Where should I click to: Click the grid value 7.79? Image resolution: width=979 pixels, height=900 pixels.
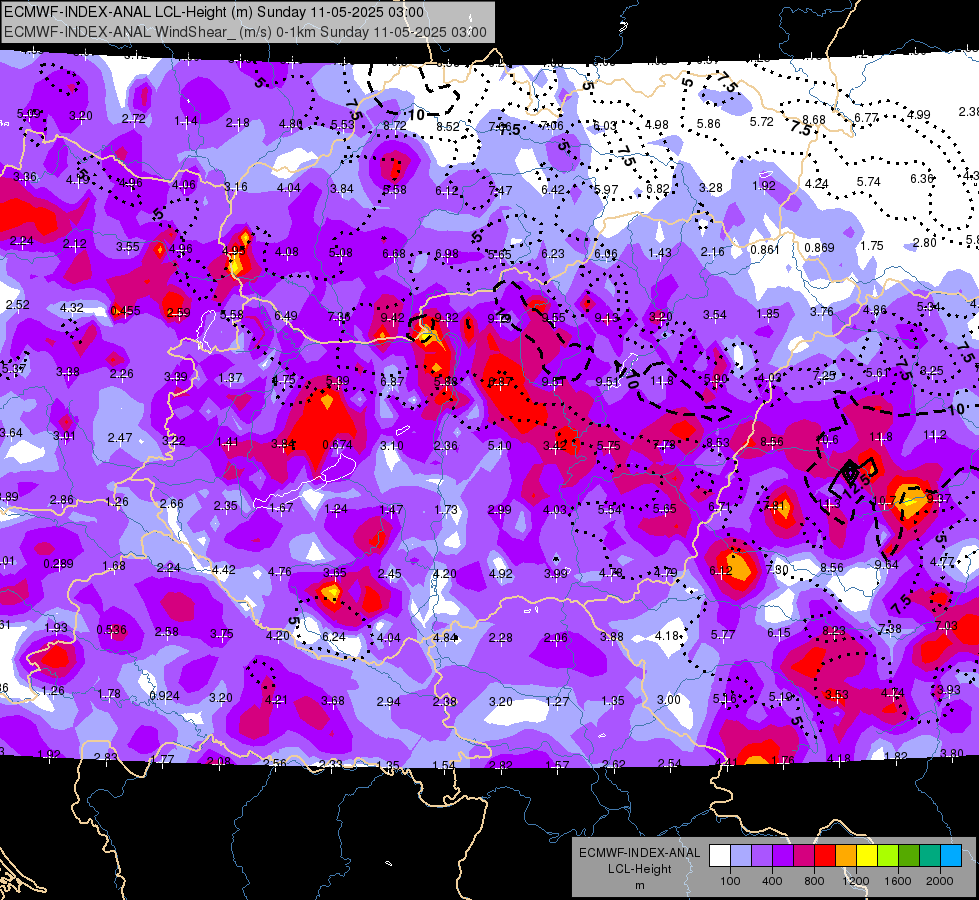click(664, 445)
